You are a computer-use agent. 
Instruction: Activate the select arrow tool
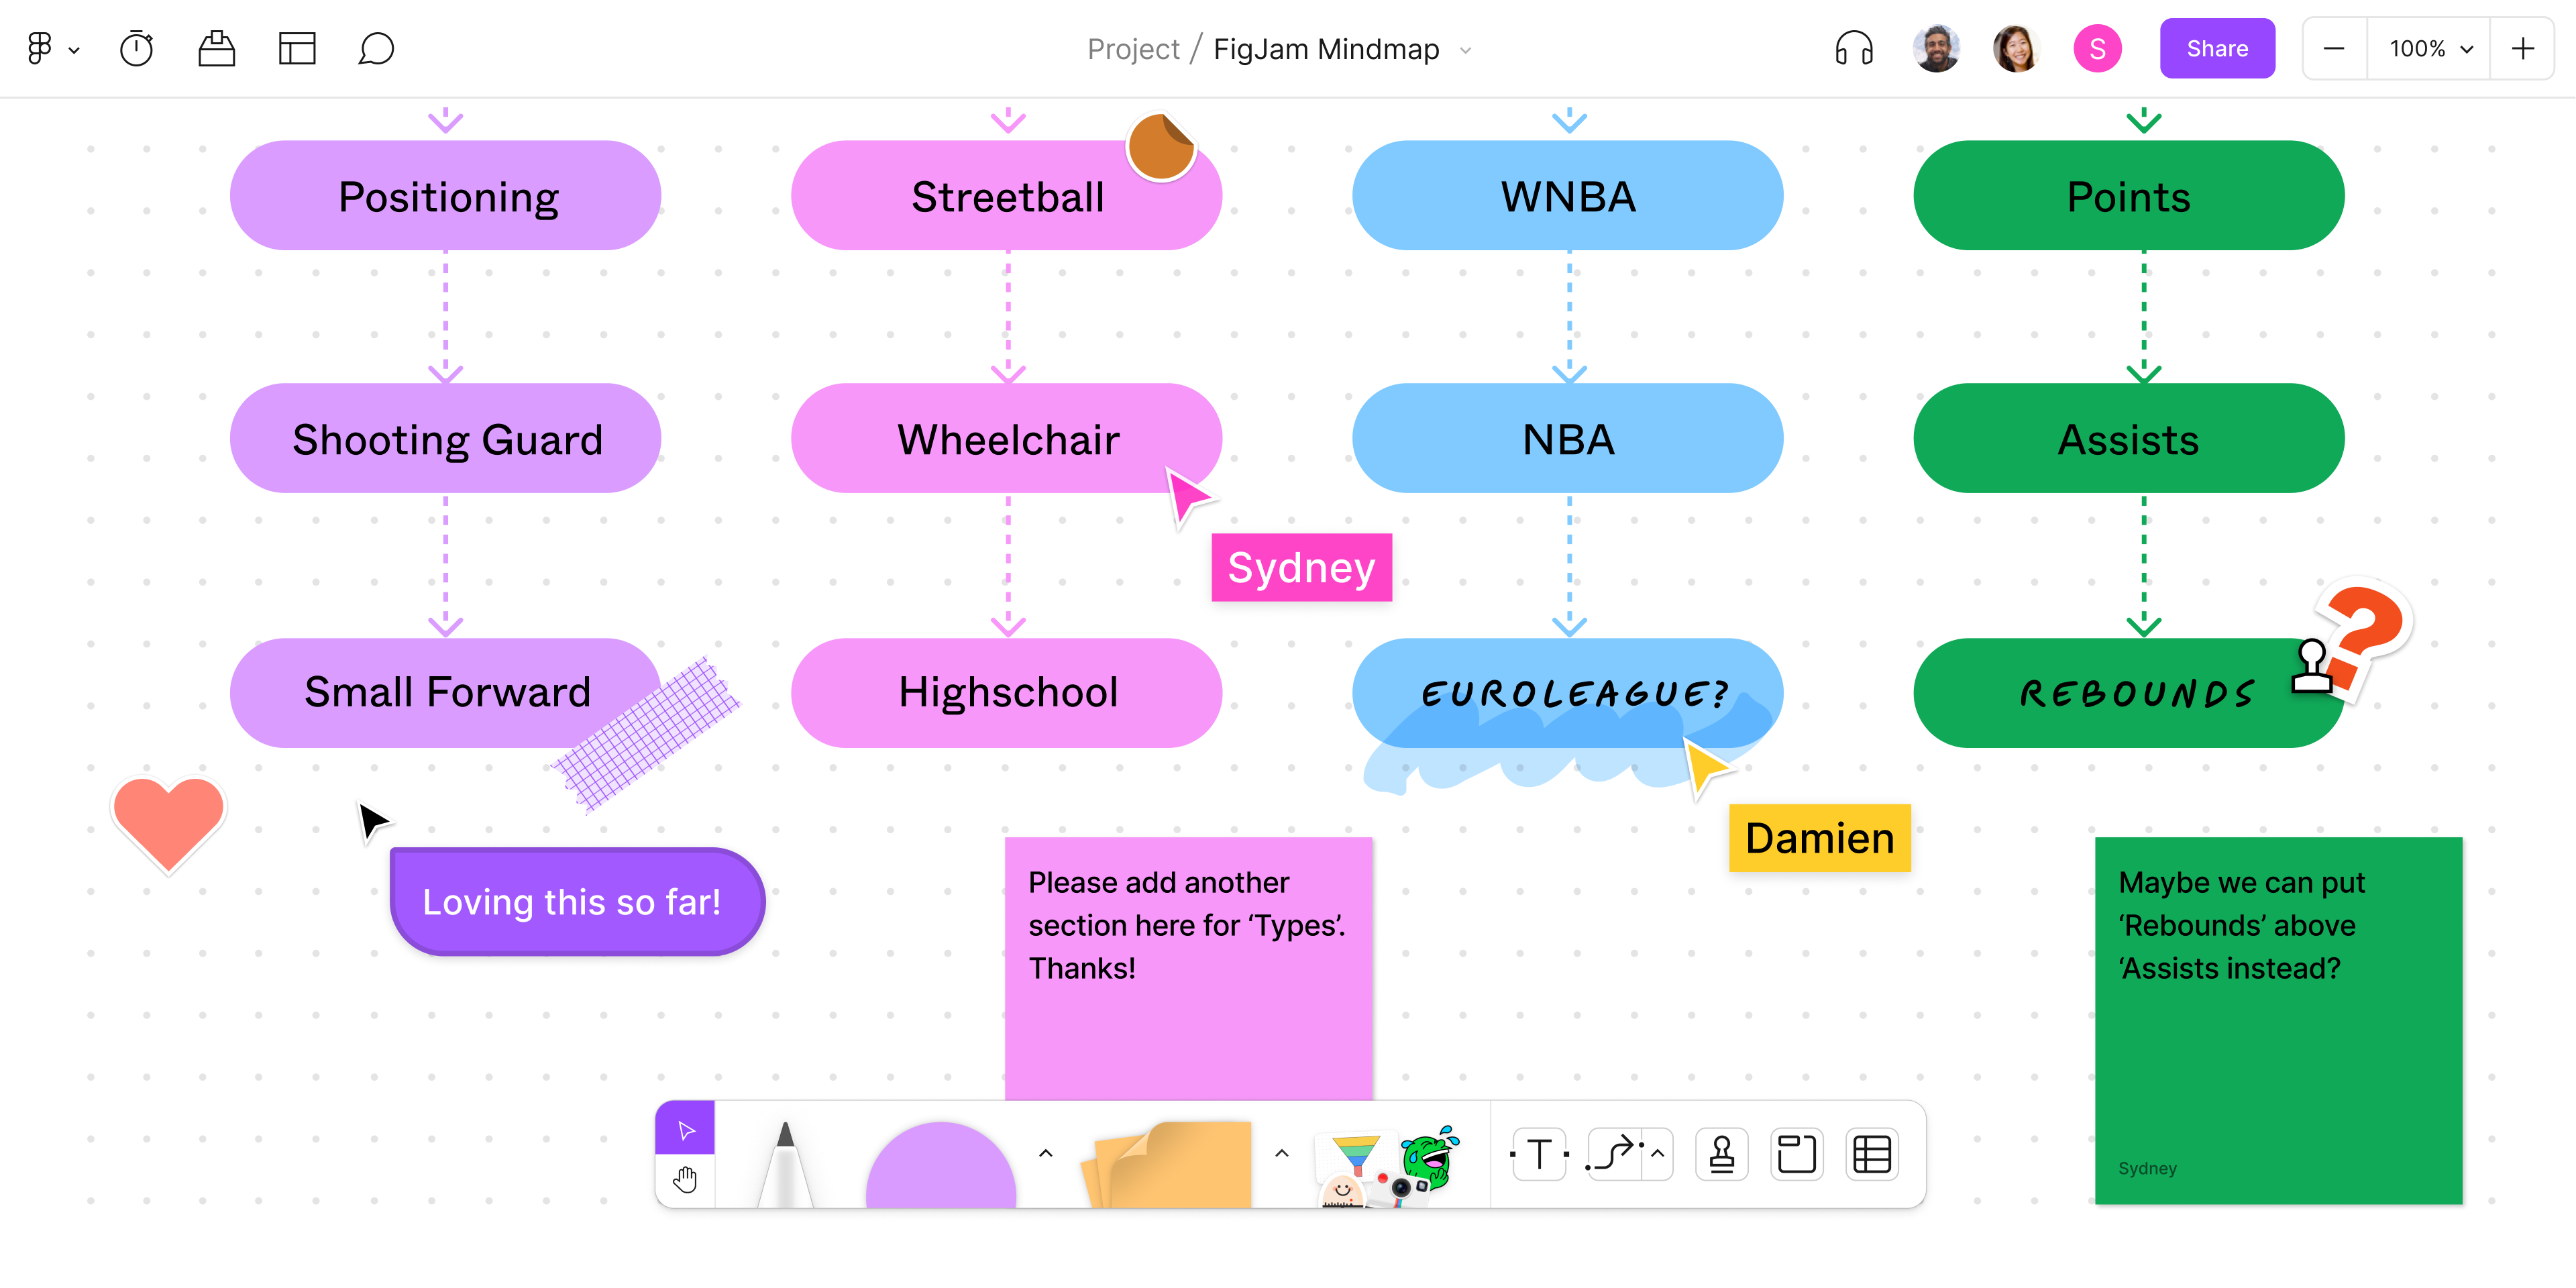685,1130
